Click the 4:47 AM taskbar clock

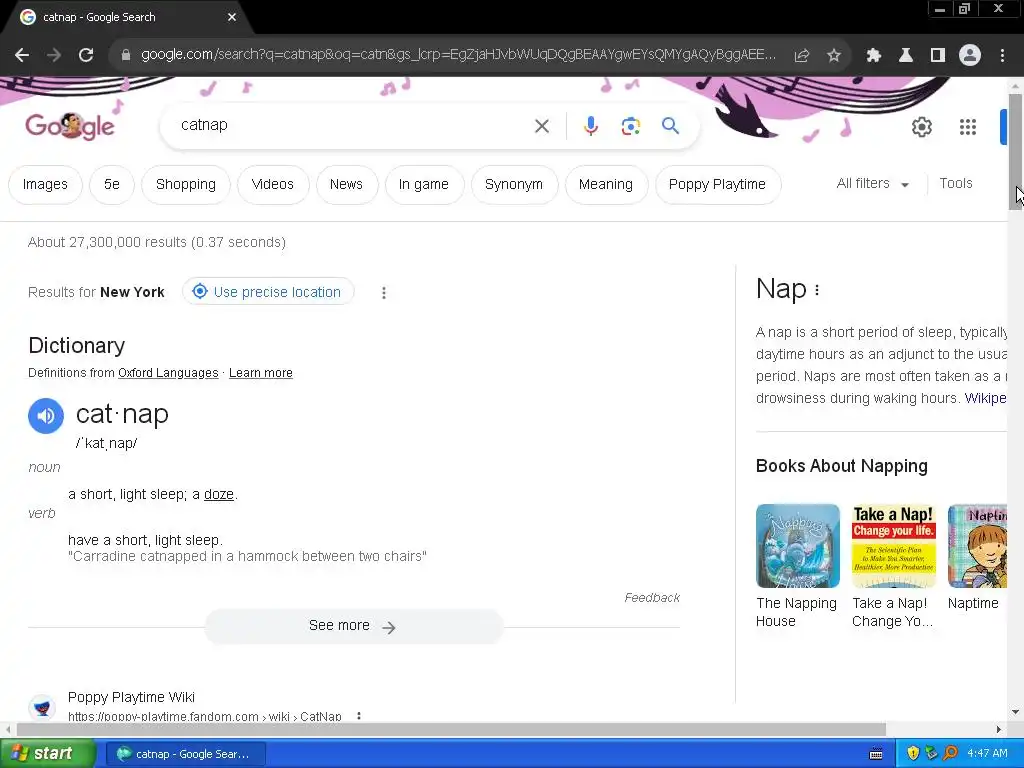tap(987, 754)
